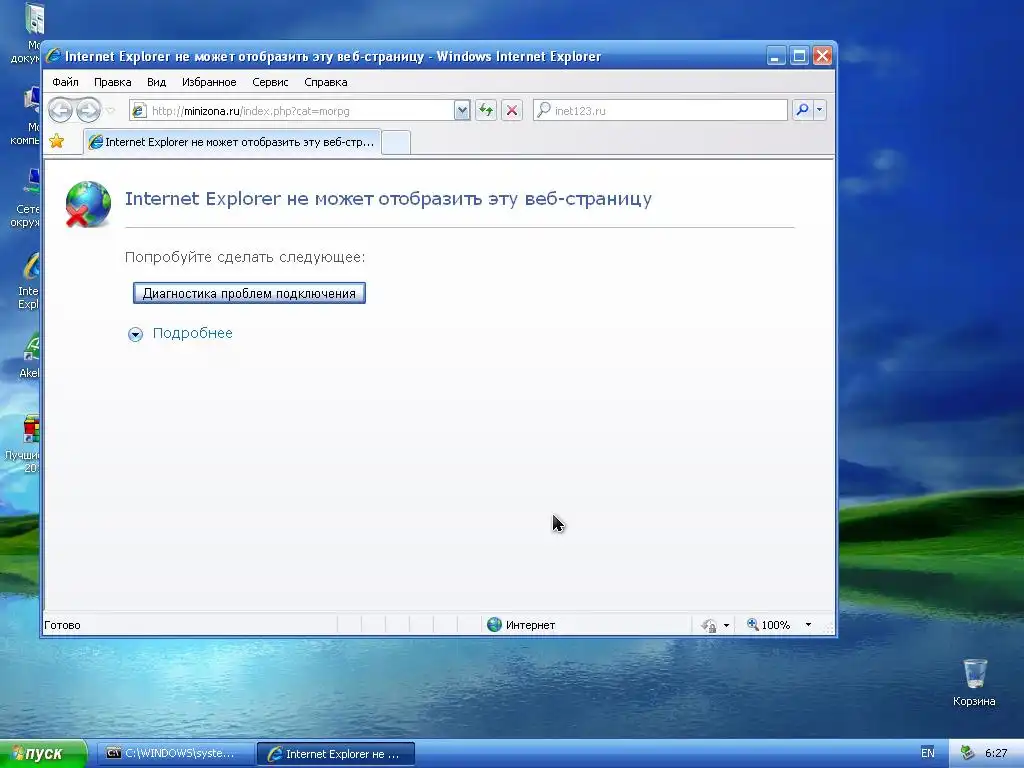Click the Интернет zone status indicator
The width and height of the screenshot is (1024, 768).
point(521,625)
